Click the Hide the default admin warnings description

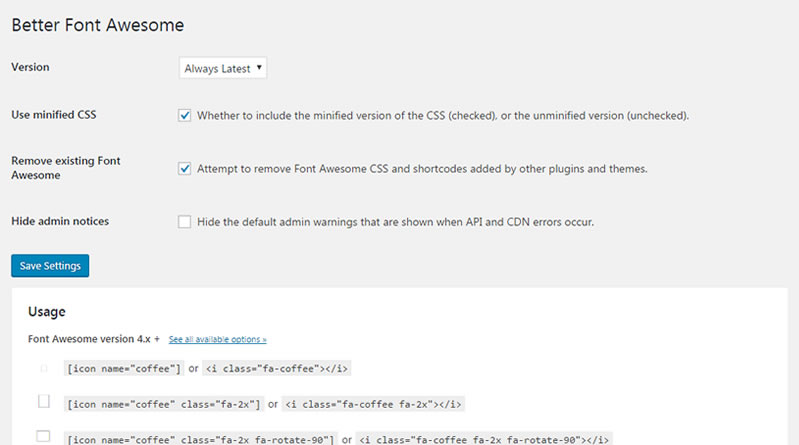point(395,222)
